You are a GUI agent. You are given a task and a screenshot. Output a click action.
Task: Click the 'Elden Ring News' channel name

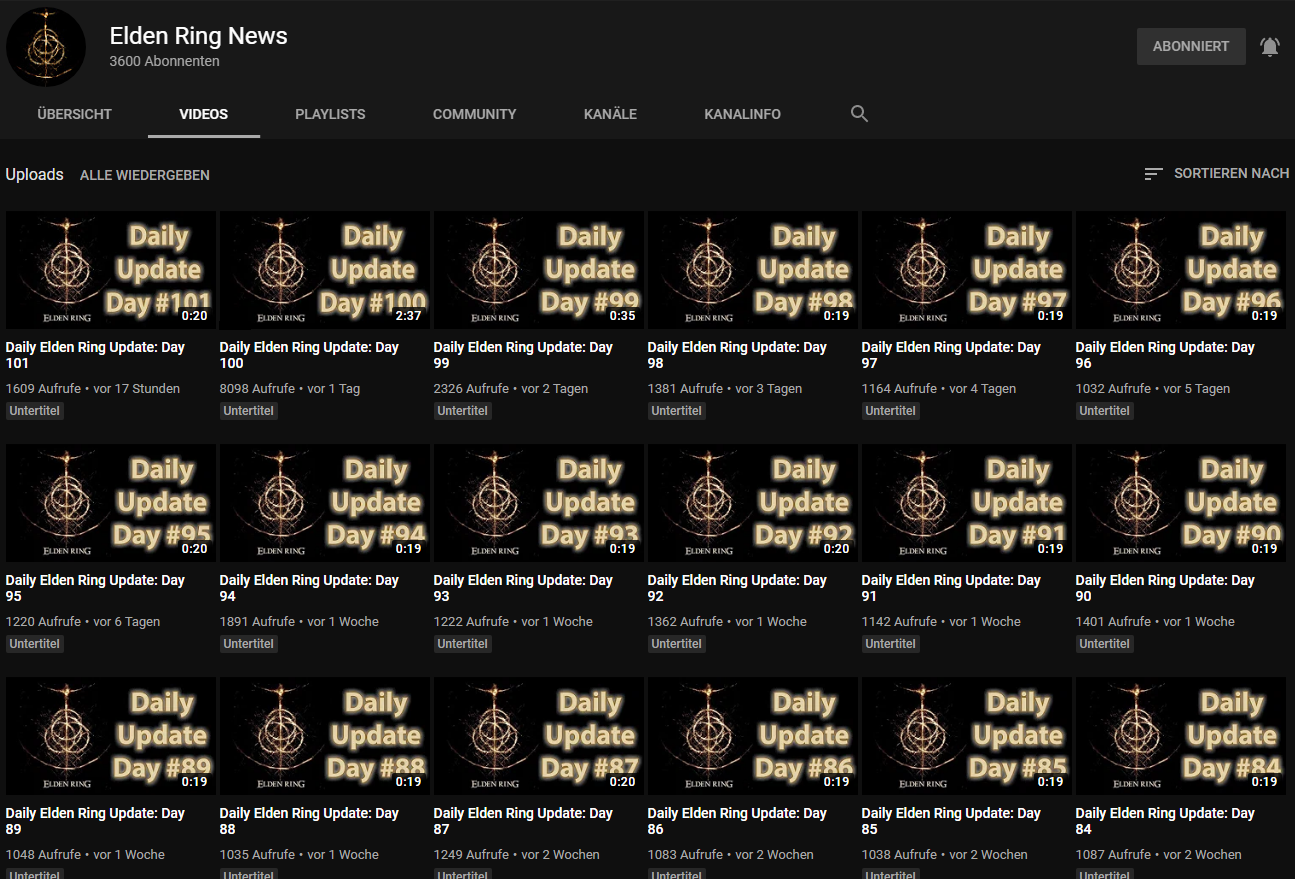coord(199,36)
